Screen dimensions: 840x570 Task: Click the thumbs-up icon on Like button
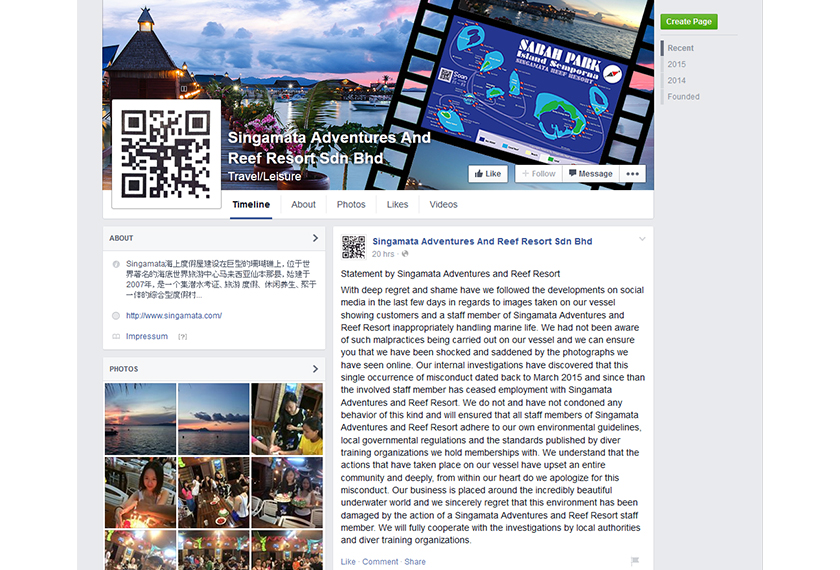pyautogui.click(x=478, y=174)
